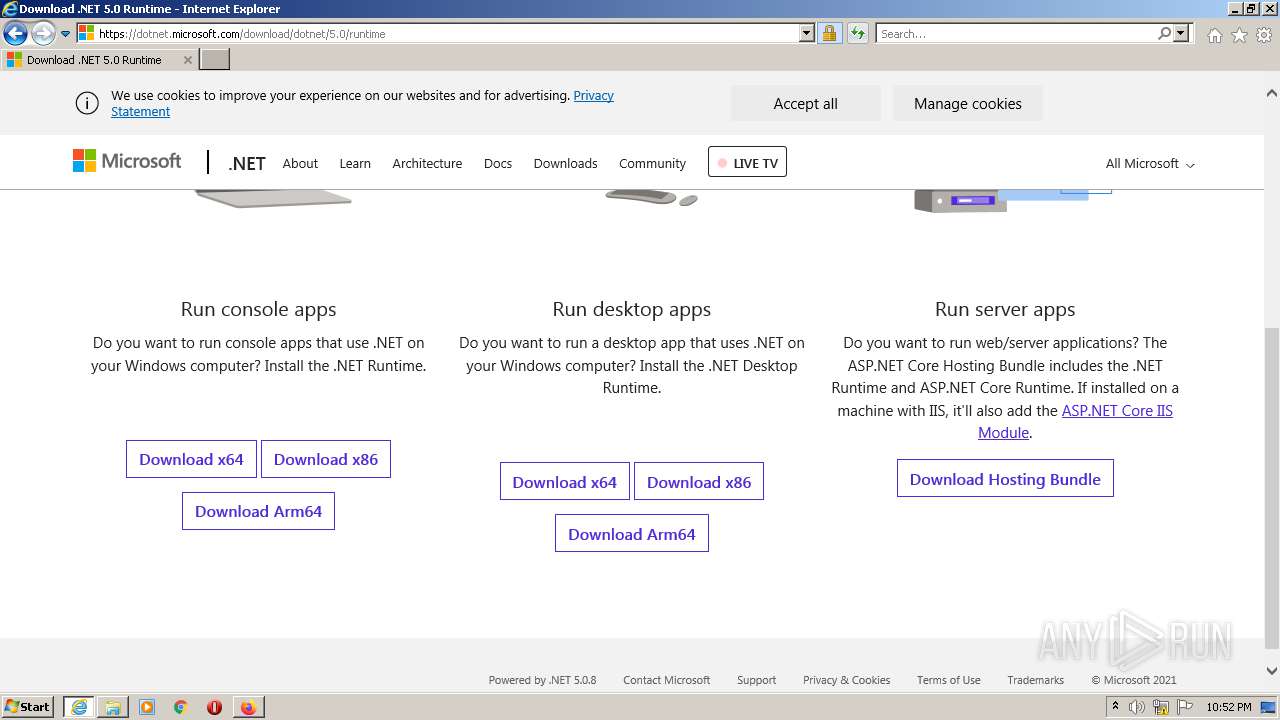Click the Microsoft logo
The height and width of the screenshot is (720, 1280).
pyautogui.click(x=127, y=161)
